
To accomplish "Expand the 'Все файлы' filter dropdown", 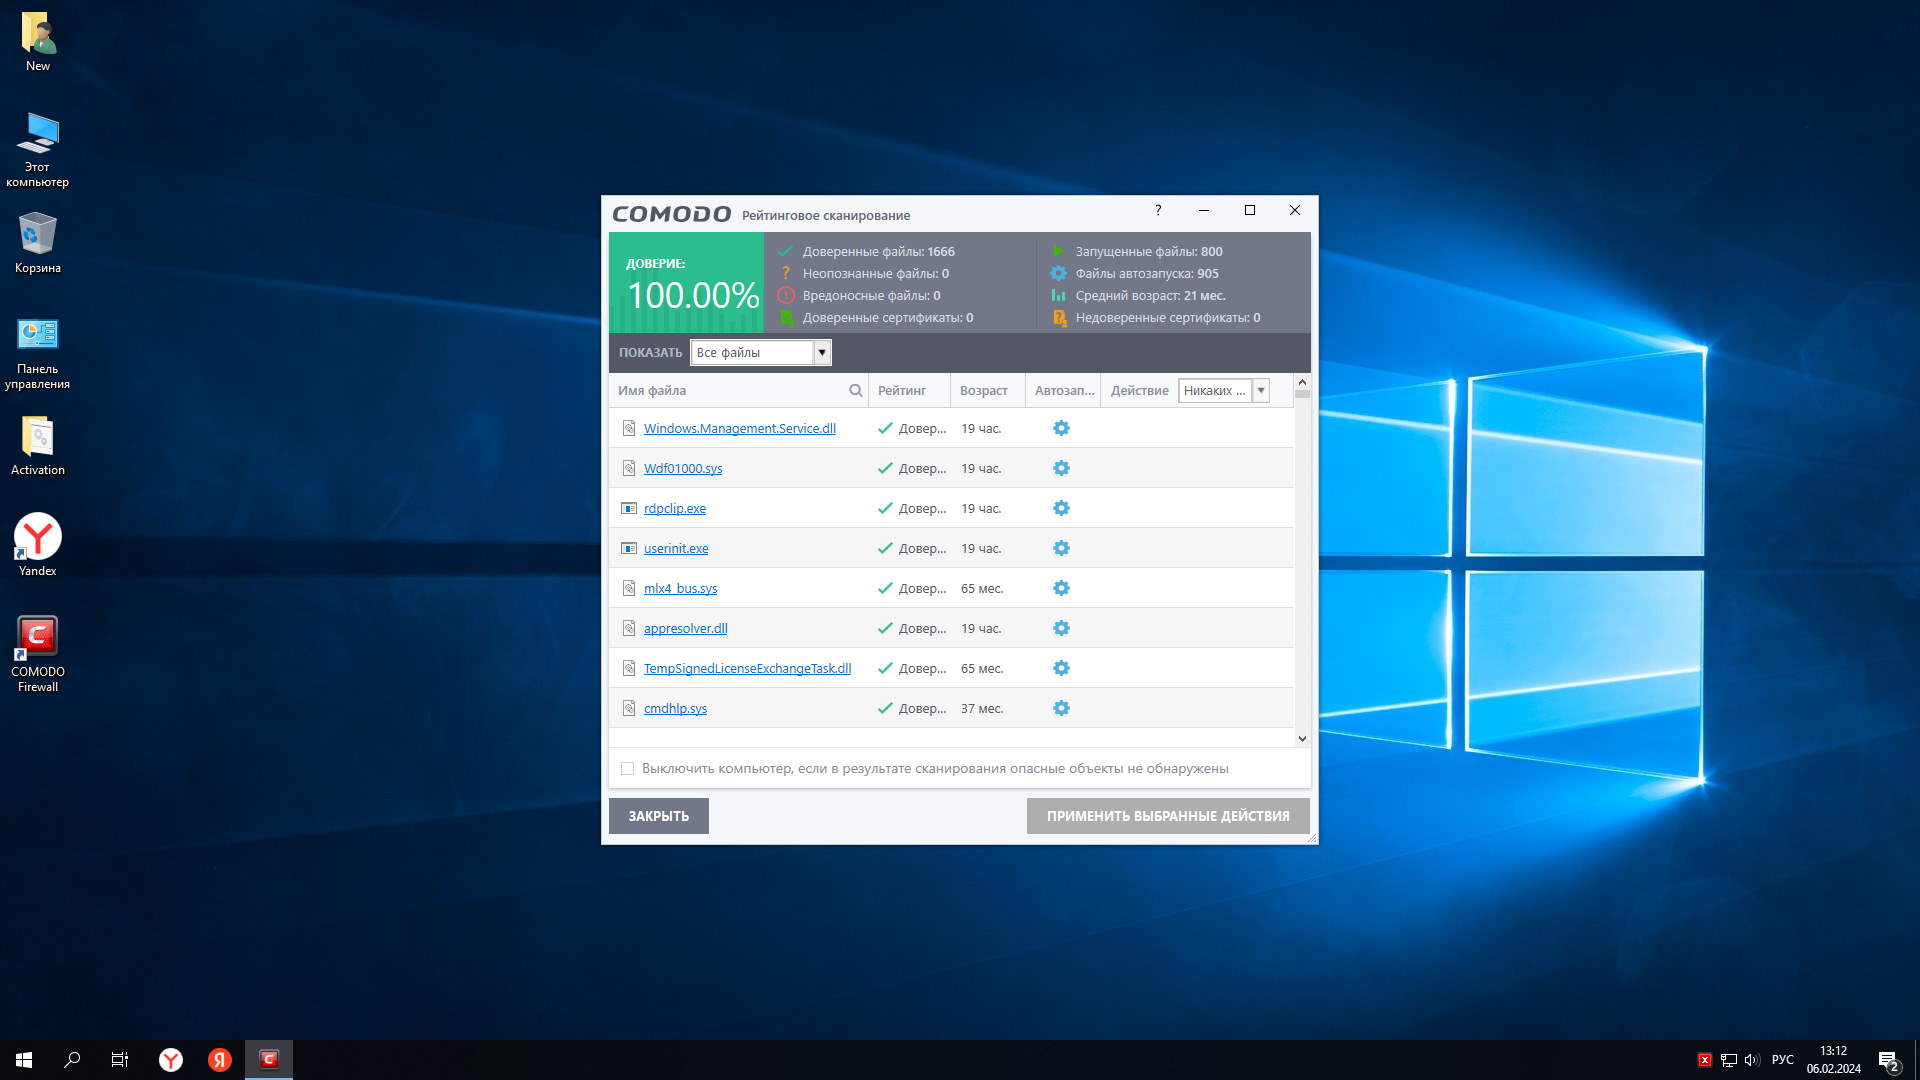I will tap(821, 352).
